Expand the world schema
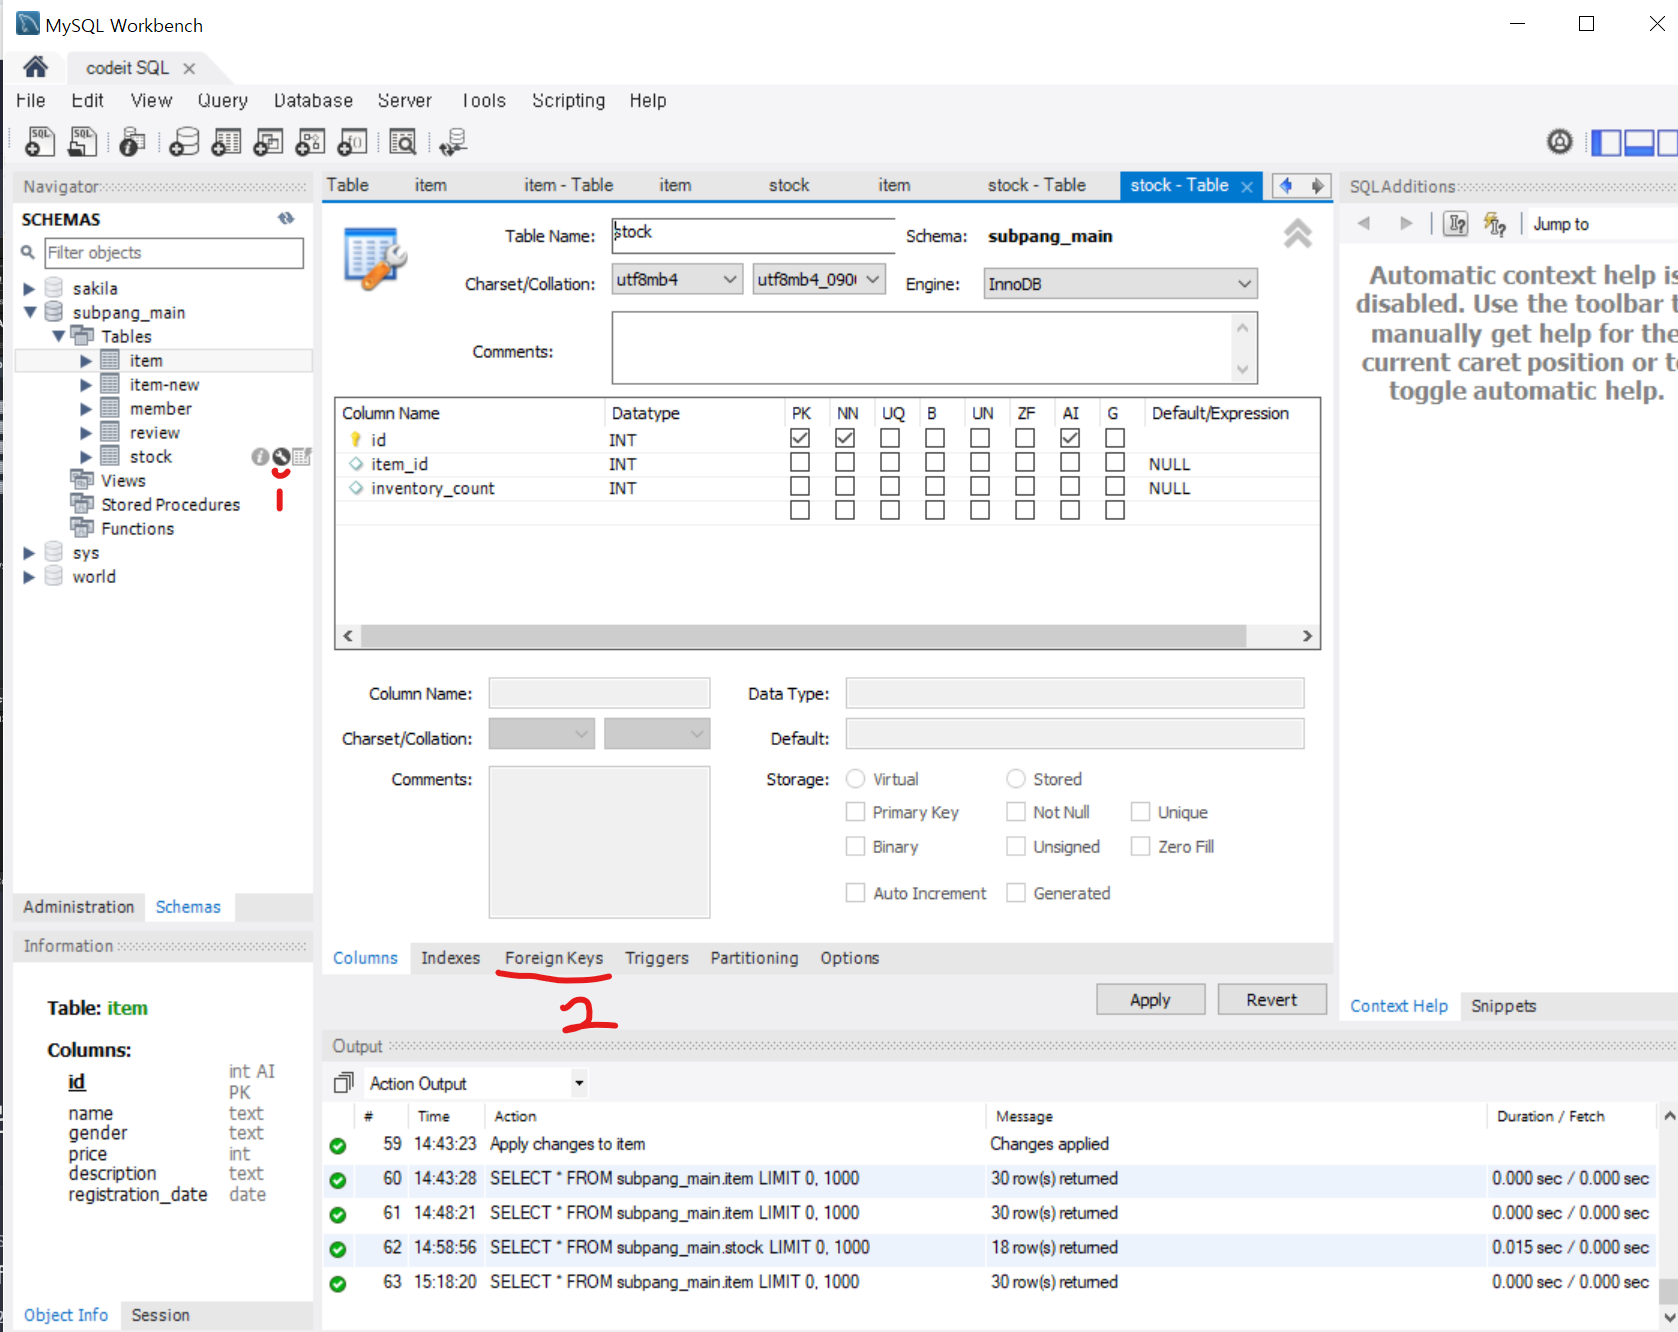 (29, 577)
